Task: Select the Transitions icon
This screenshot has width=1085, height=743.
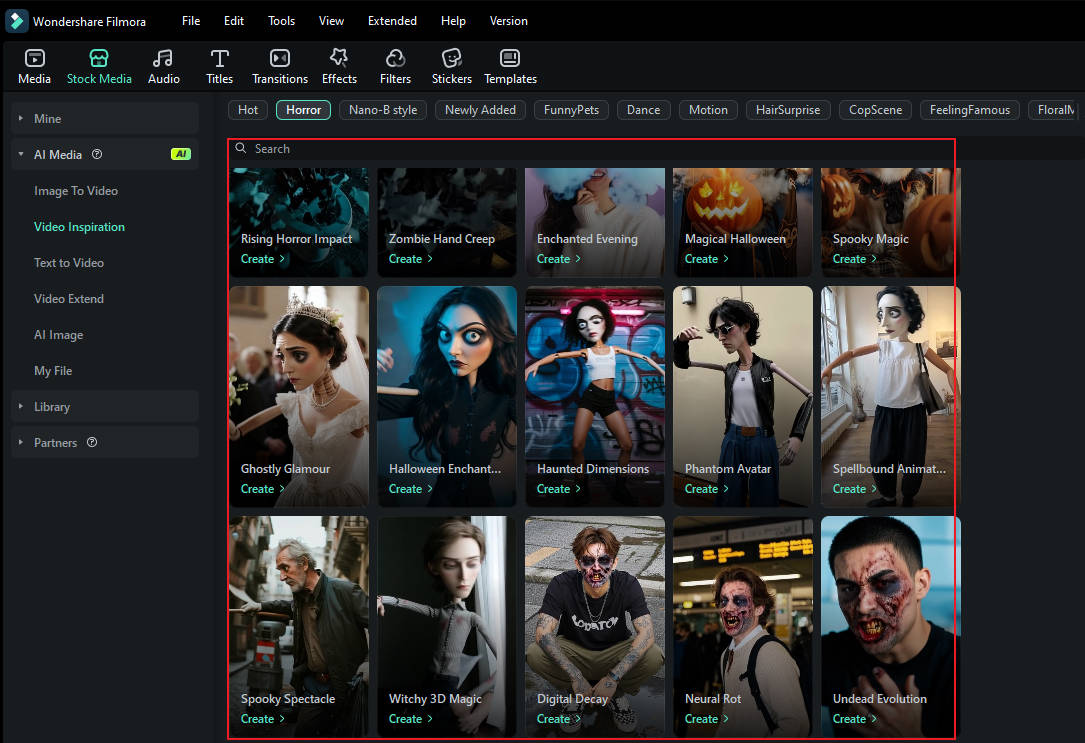Action: pos(279,66)
